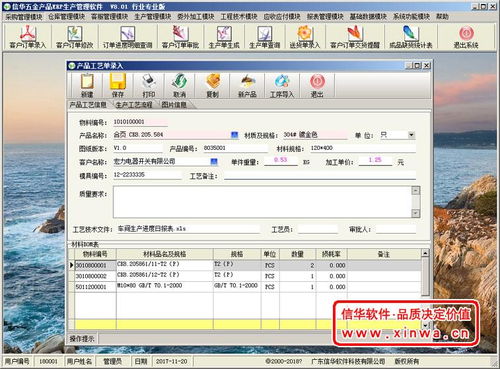Click 退出系统 (exit system) red icon
The image size is (500, 369).
coord(466,37)
